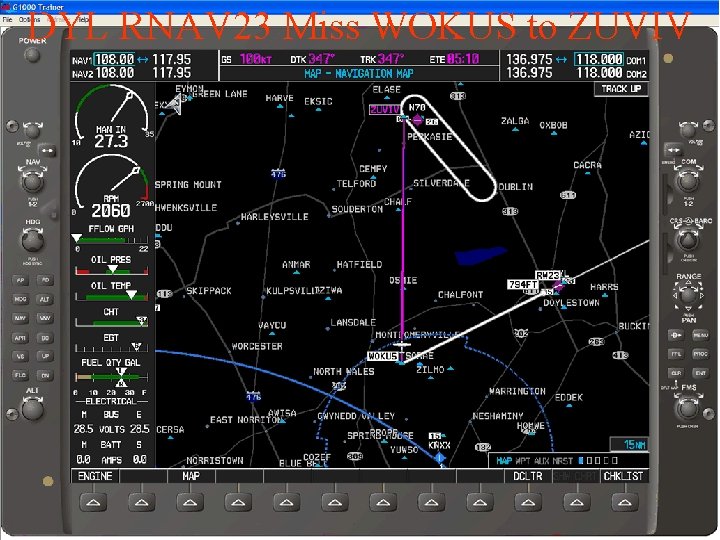
Task: Click the 794FT elevation label
Action: click(x=523, y=284)
